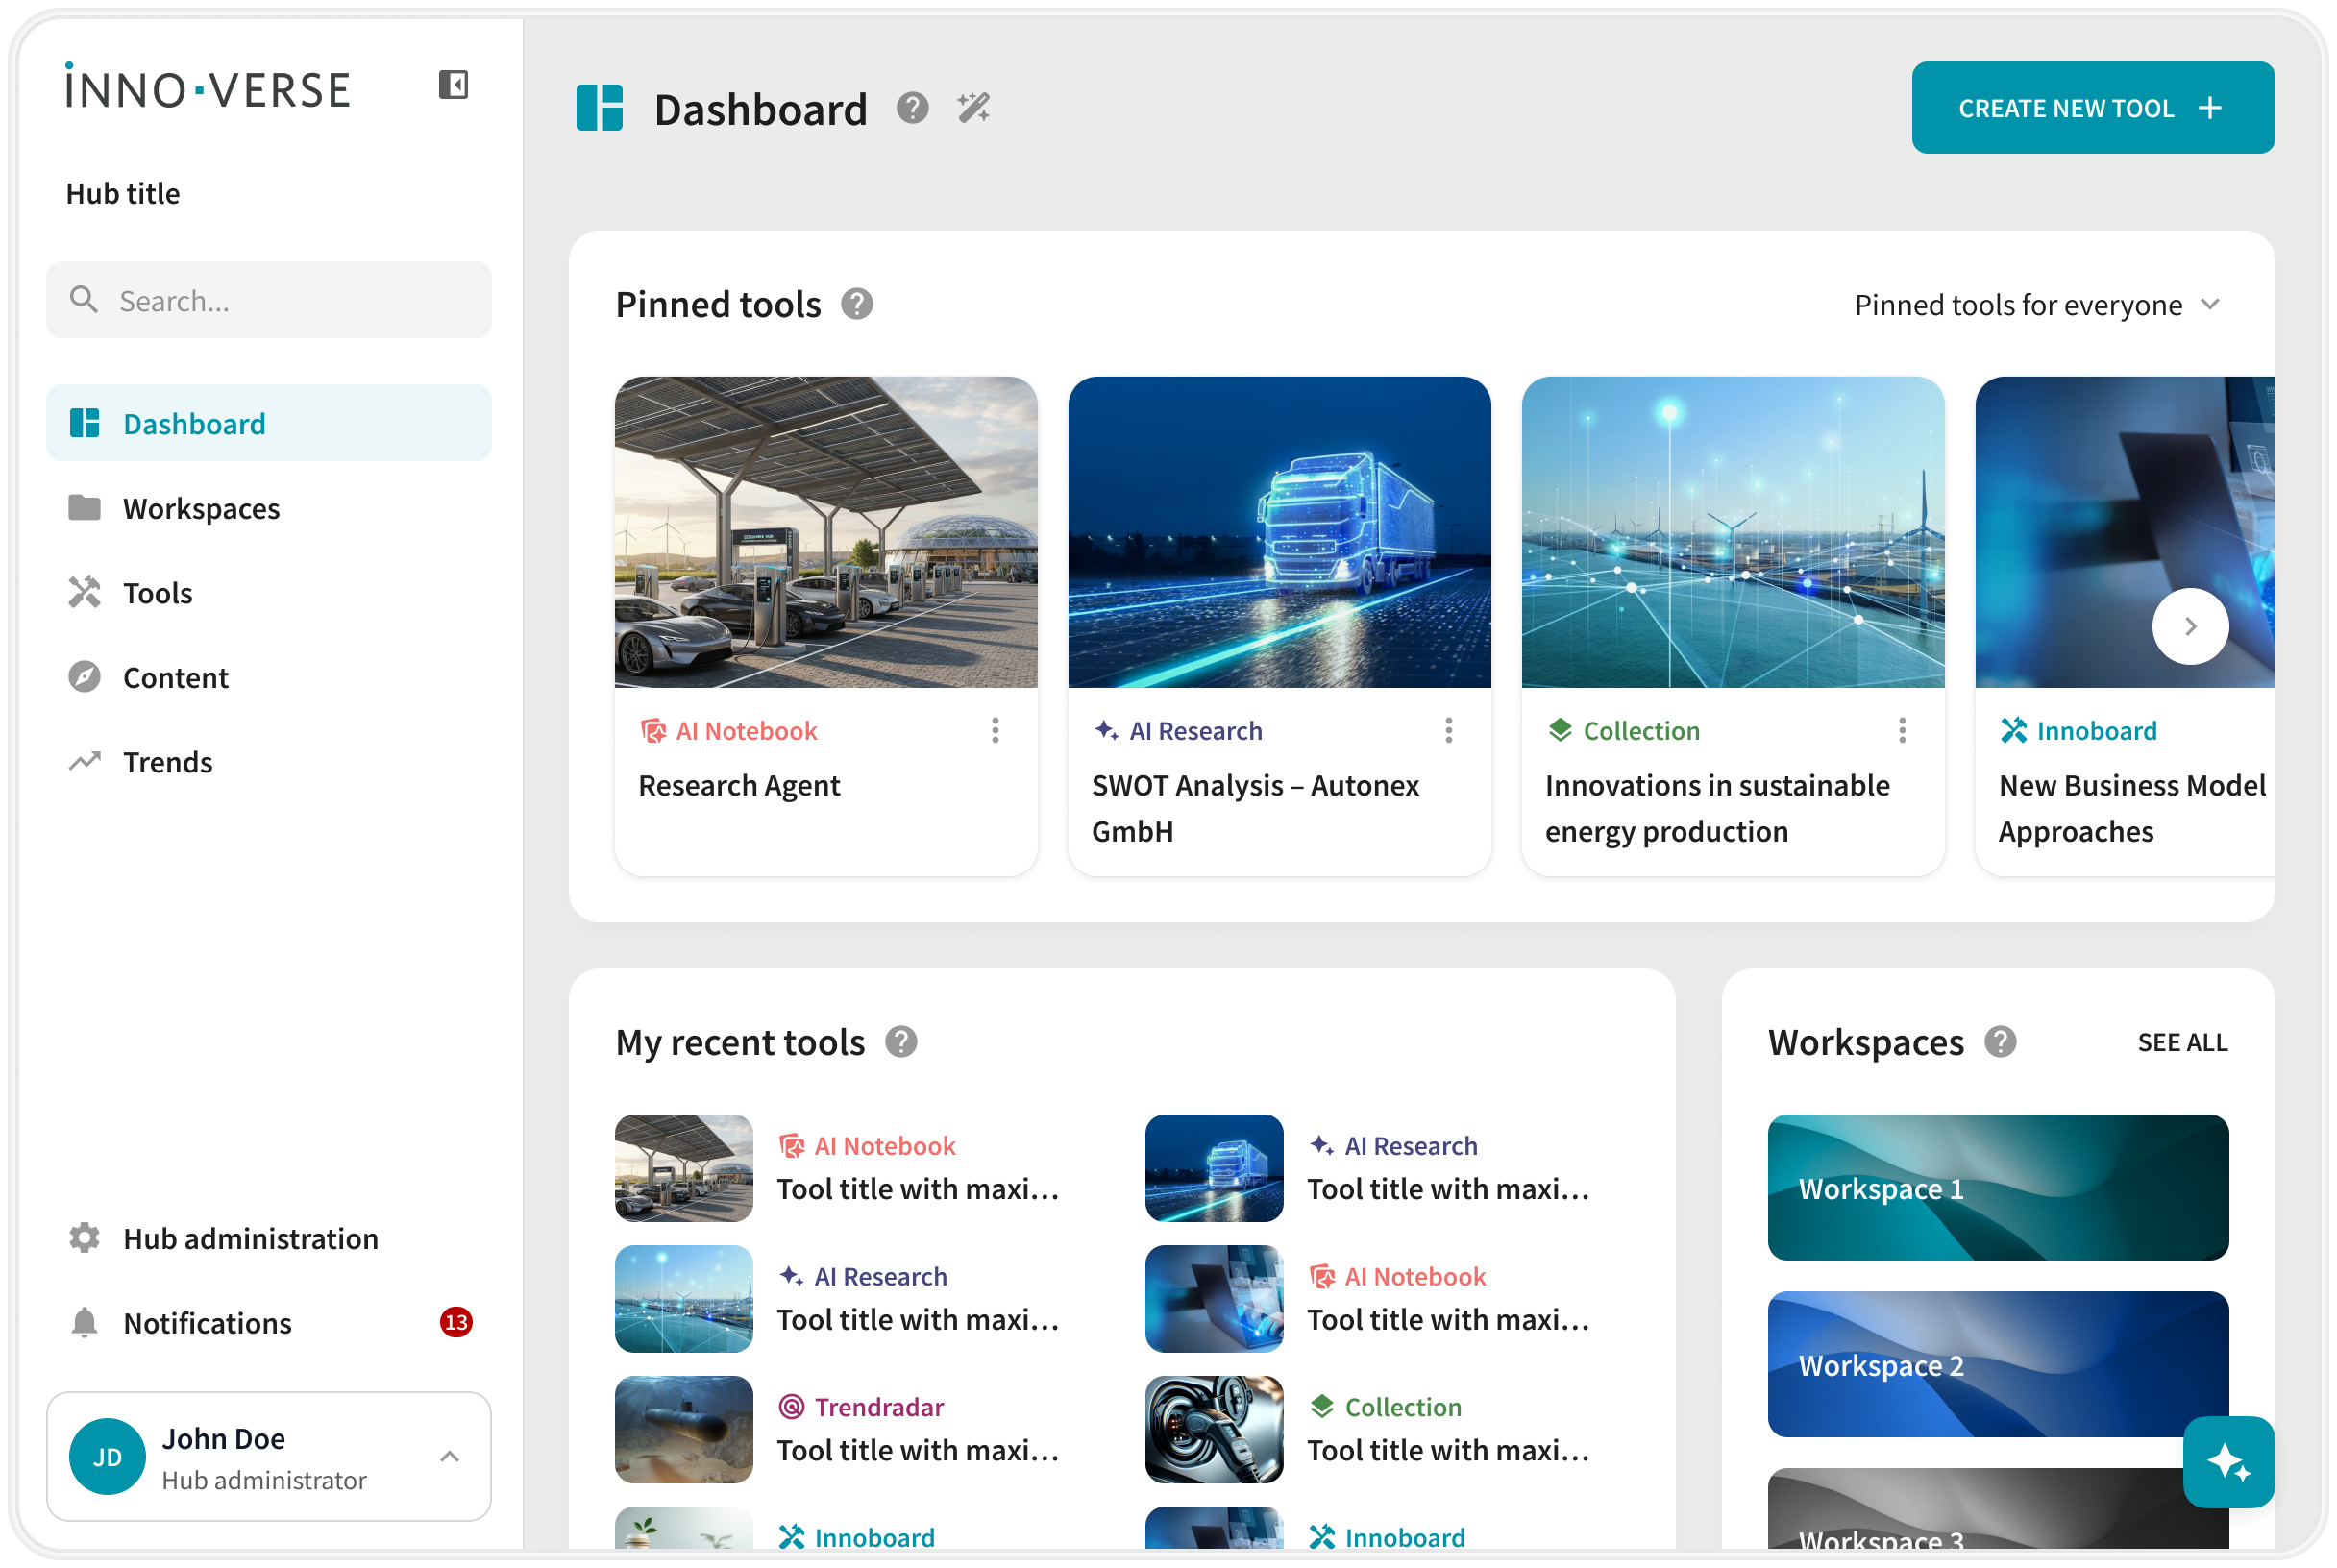Click the Workspaces section help icon
2337x1568 pixels.
tap(2000, 1042)
